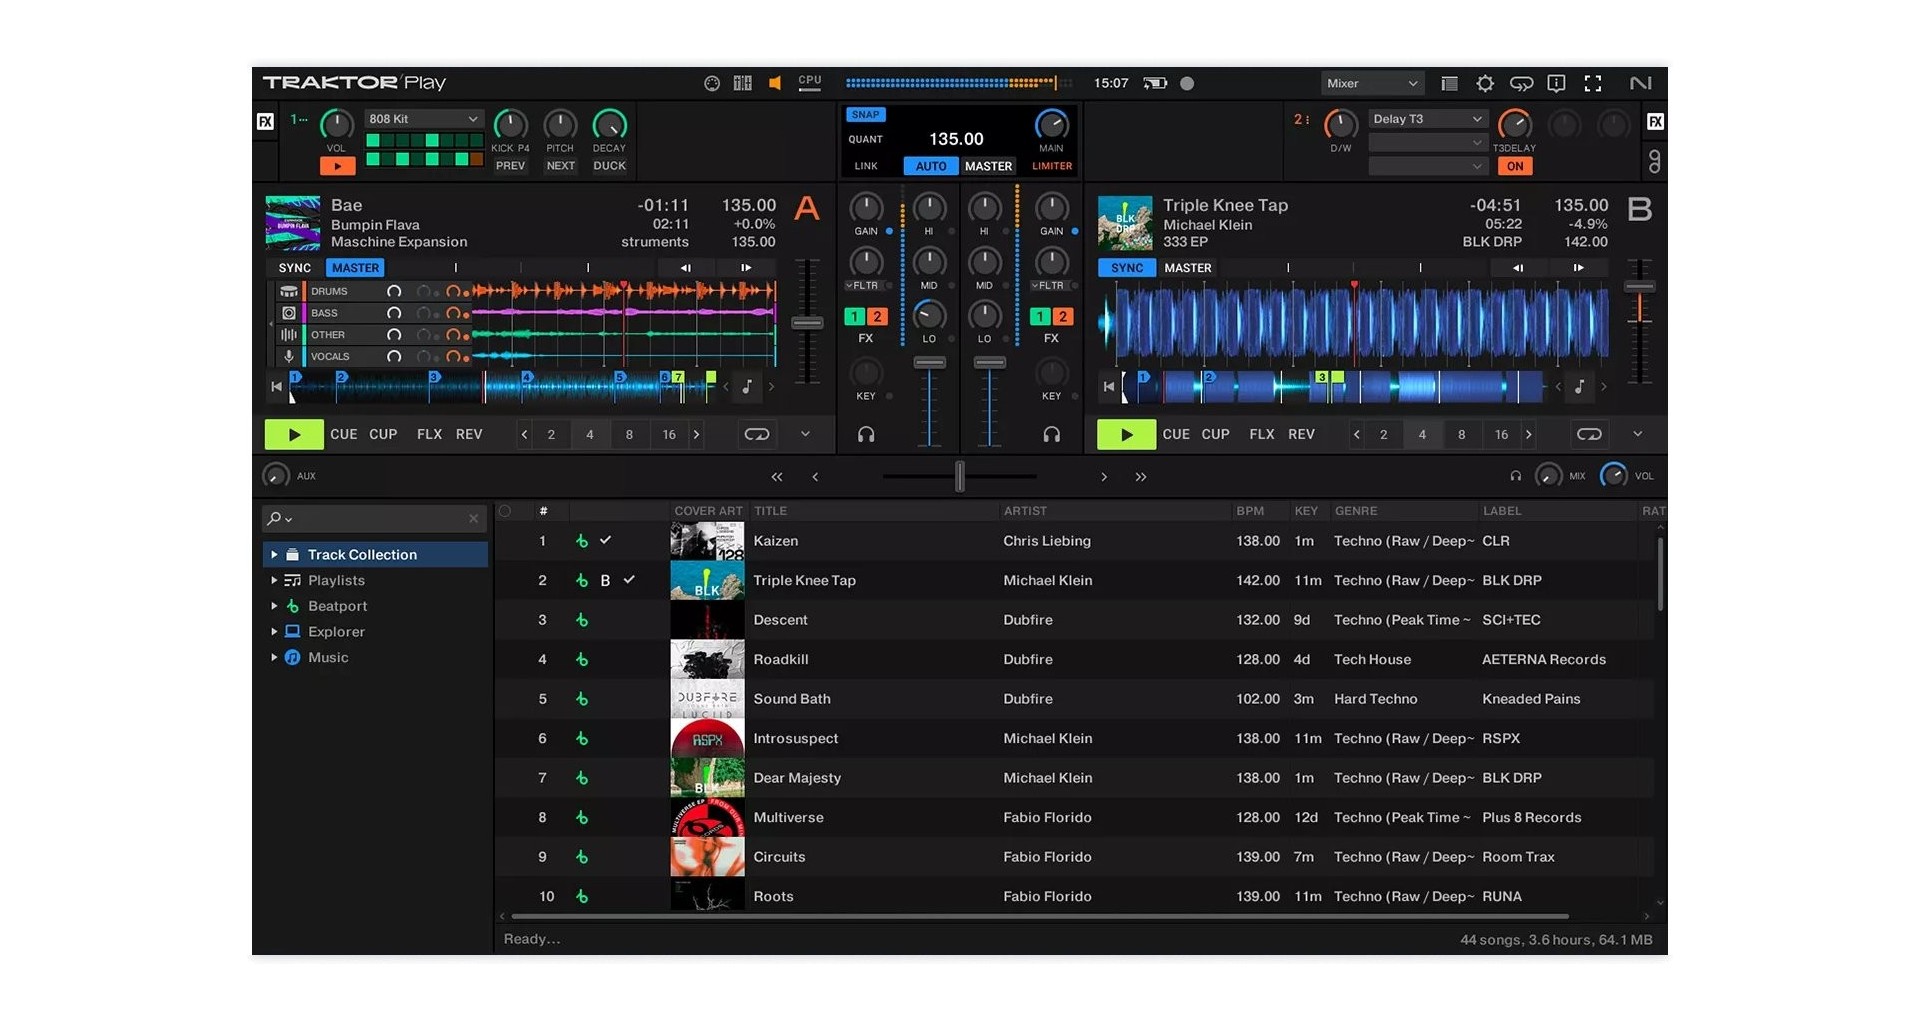Screen dimensions: 1920x1023
Task: Enter fullscreen mode with the corner-brackets icon
Action: pos(1593,83)
